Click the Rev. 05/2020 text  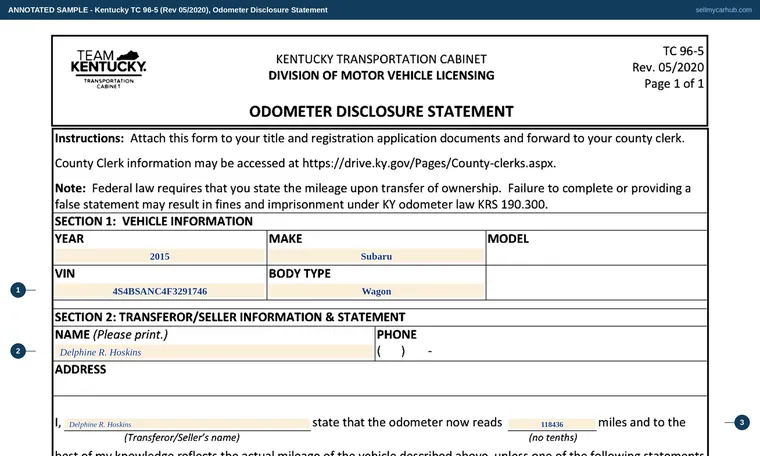[668, 67]
